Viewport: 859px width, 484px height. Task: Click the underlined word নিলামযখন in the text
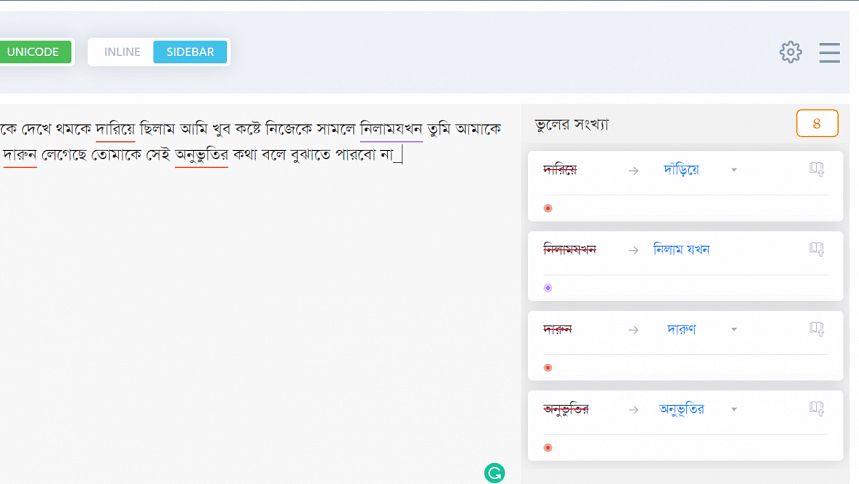[391, 129]
